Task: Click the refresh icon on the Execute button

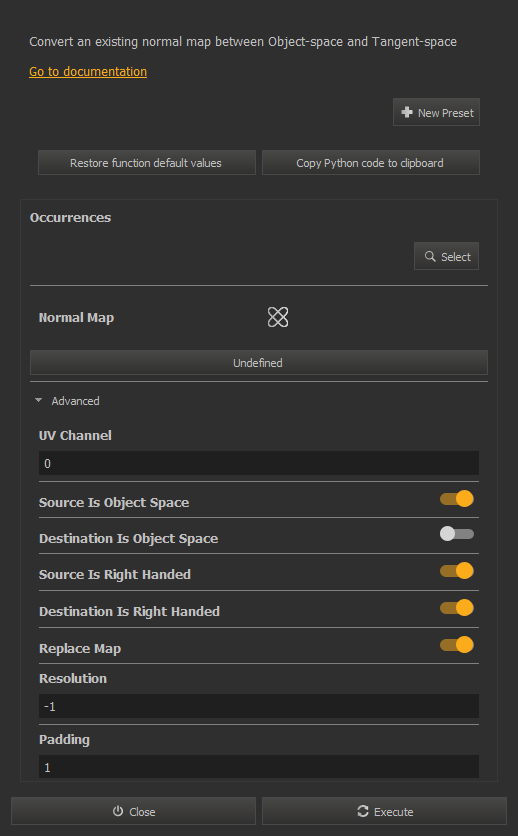Action: pos(363,811)
